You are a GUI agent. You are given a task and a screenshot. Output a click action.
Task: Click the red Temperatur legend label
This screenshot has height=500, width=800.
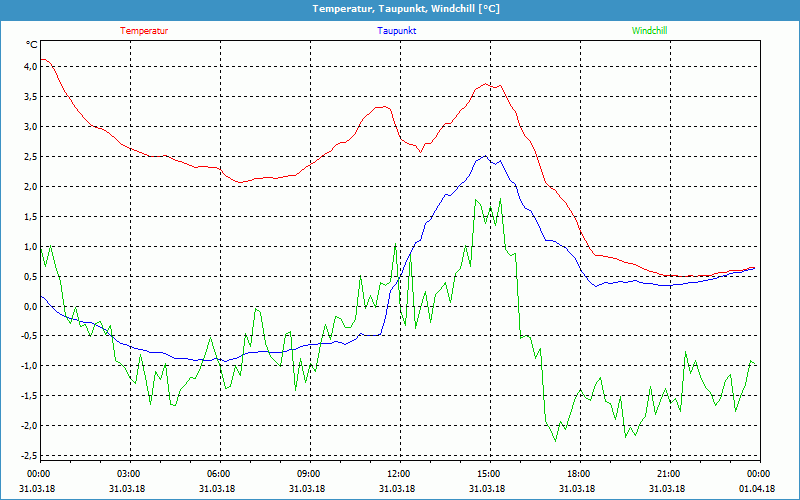pyautogui.click(x=144, y=31)
